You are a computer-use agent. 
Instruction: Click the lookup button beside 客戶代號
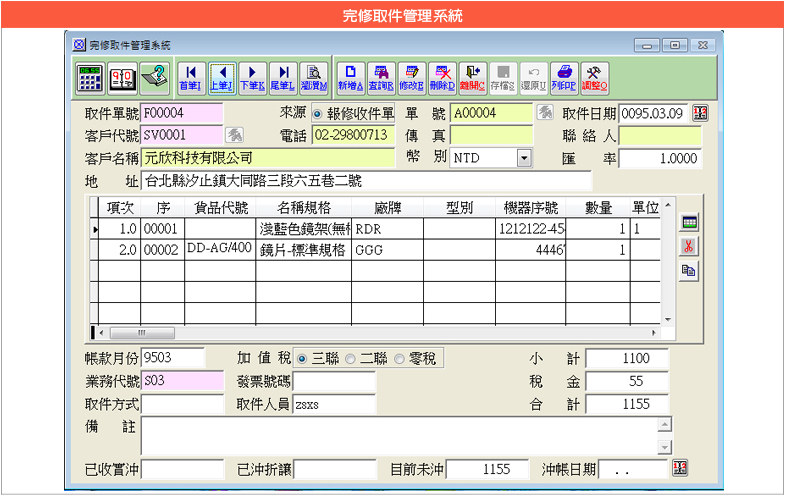click(235, 135)
